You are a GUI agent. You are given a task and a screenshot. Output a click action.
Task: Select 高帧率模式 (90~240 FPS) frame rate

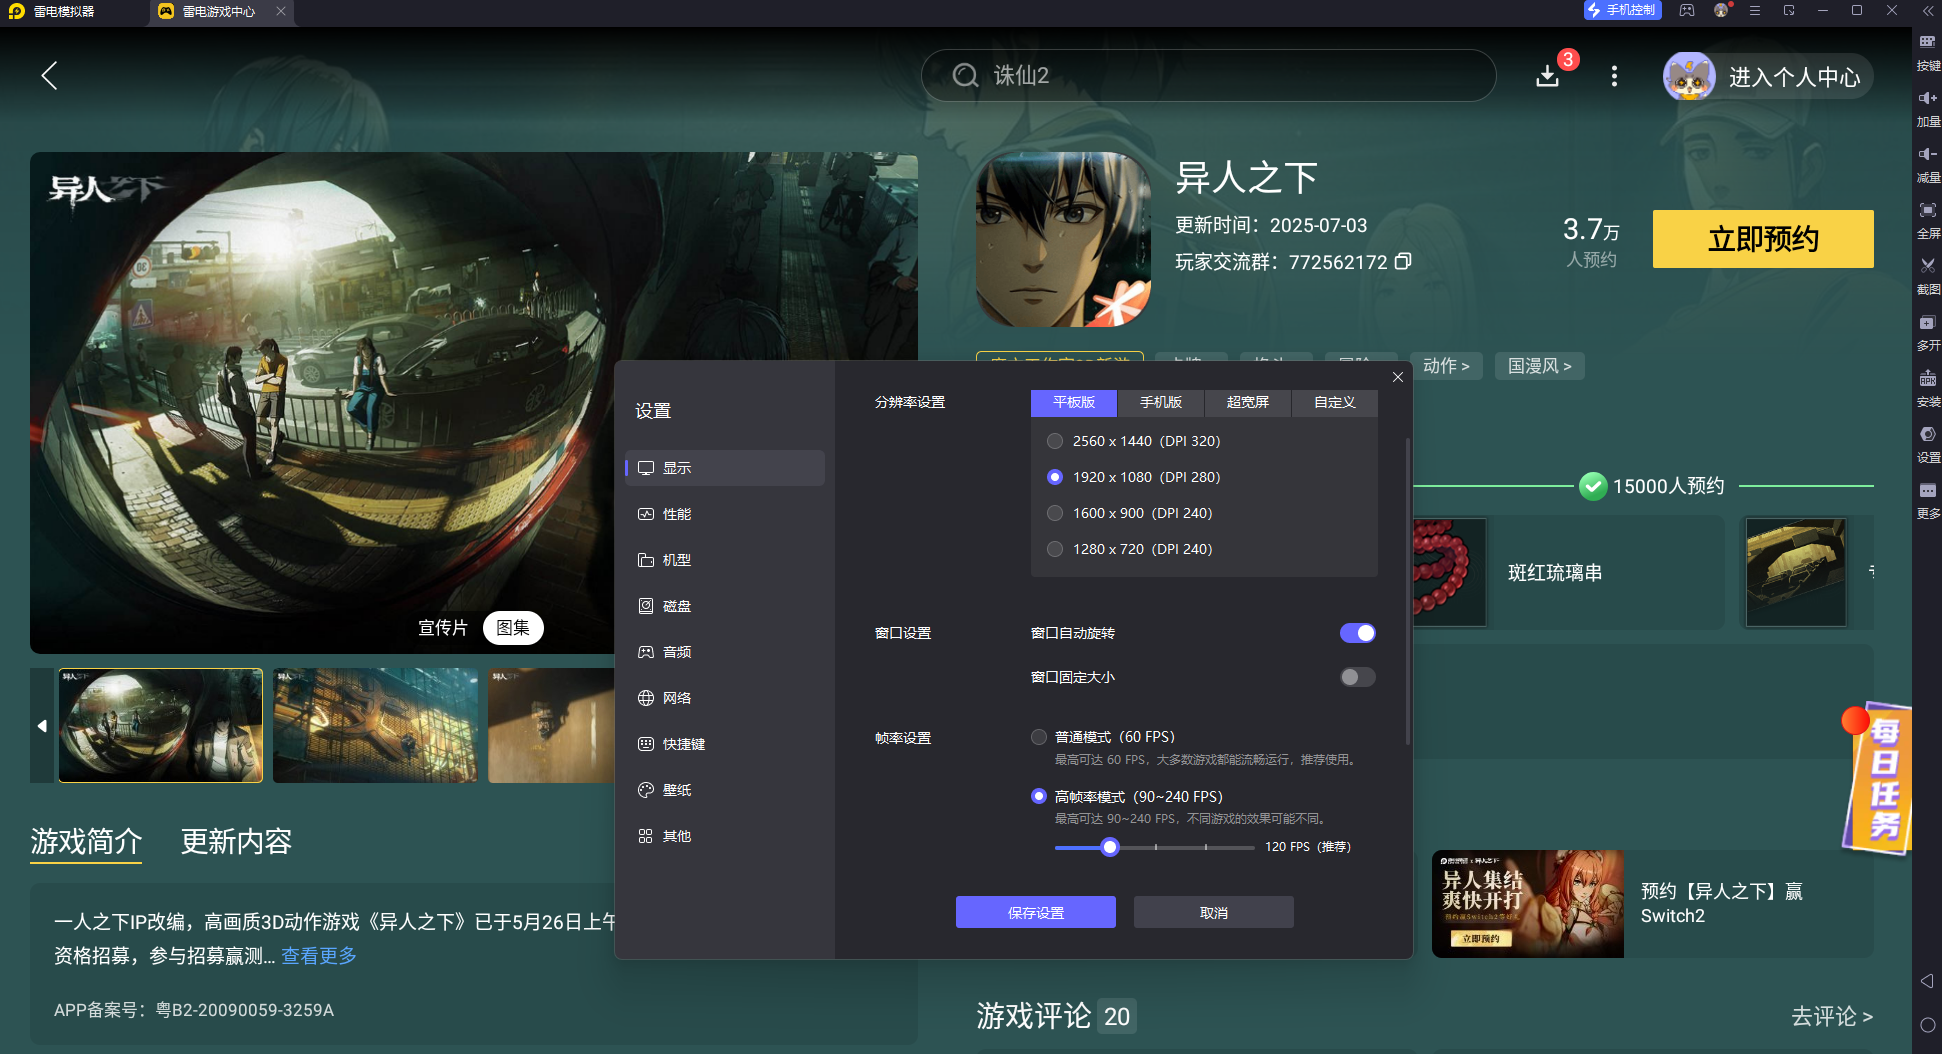coord(1039,796)
